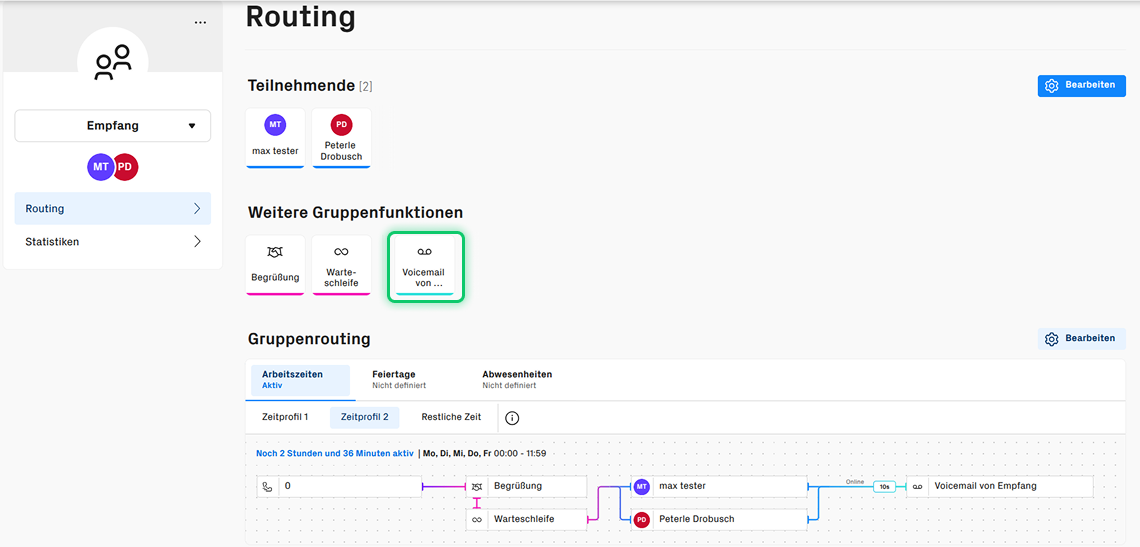The height and width of the screenshot is (547, 1140).
Task: Select max tester node in routing diagram
Action: (719, 486)
